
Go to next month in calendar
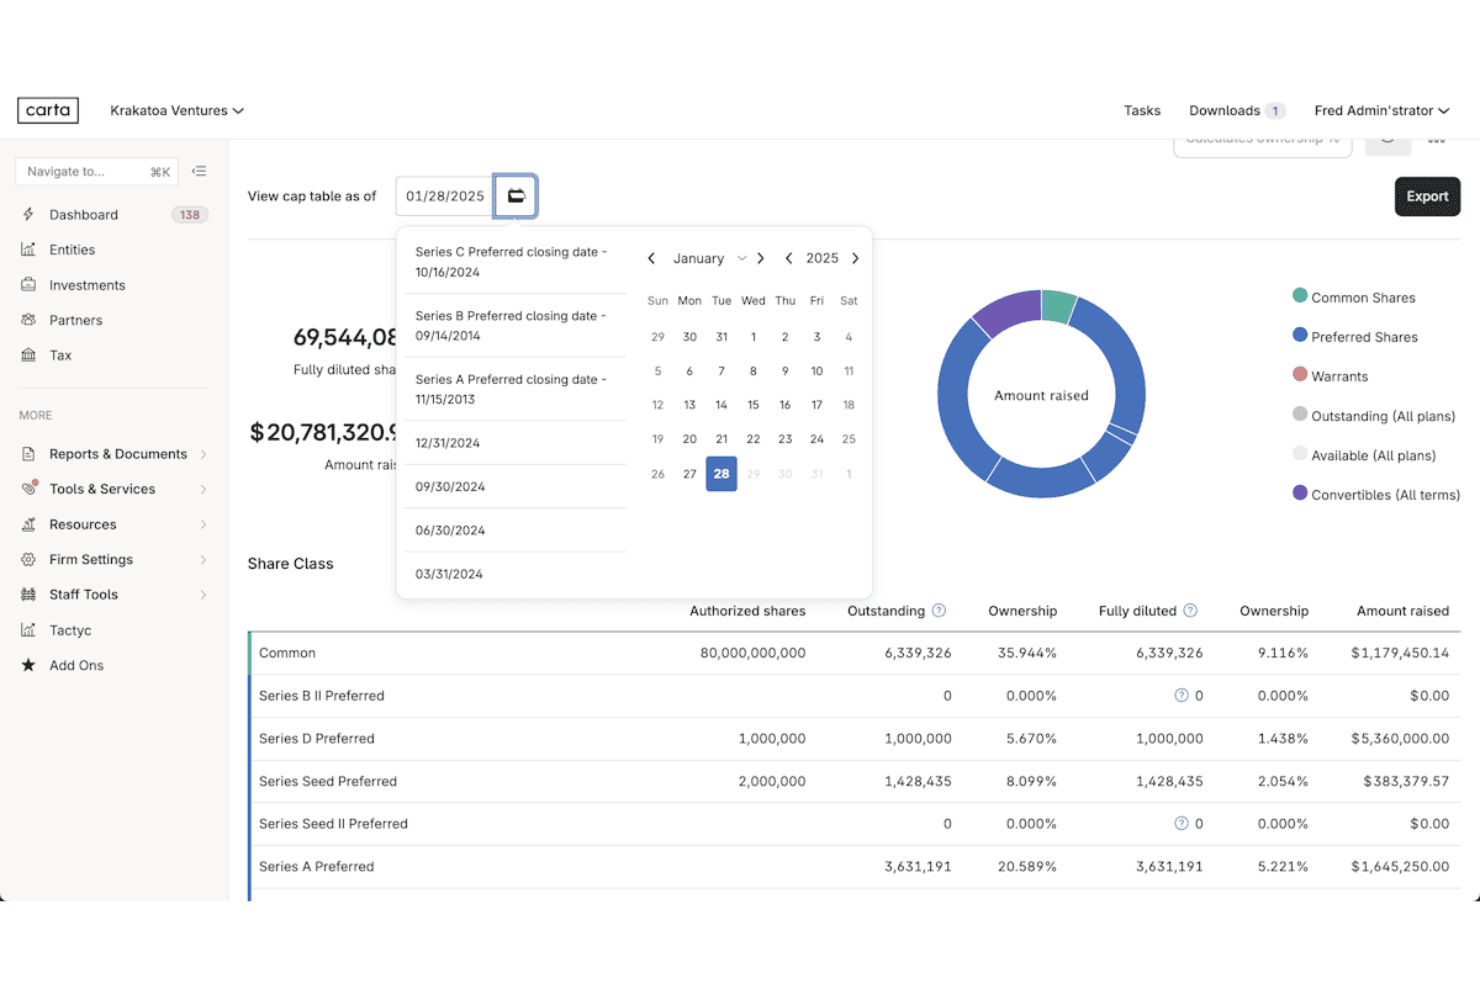point(761,258)
